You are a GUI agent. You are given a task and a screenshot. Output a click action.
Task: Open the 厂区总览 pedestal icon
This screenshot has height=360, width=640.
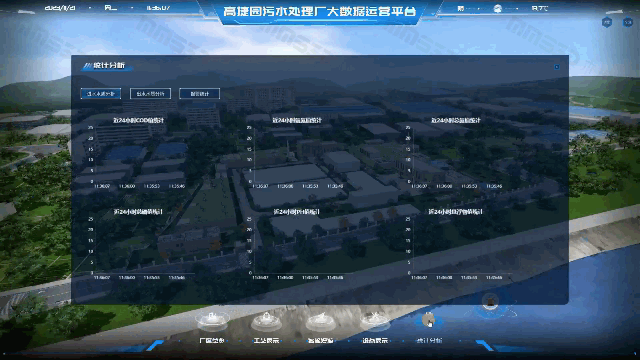pyautogui.click(x=212, y=320)
